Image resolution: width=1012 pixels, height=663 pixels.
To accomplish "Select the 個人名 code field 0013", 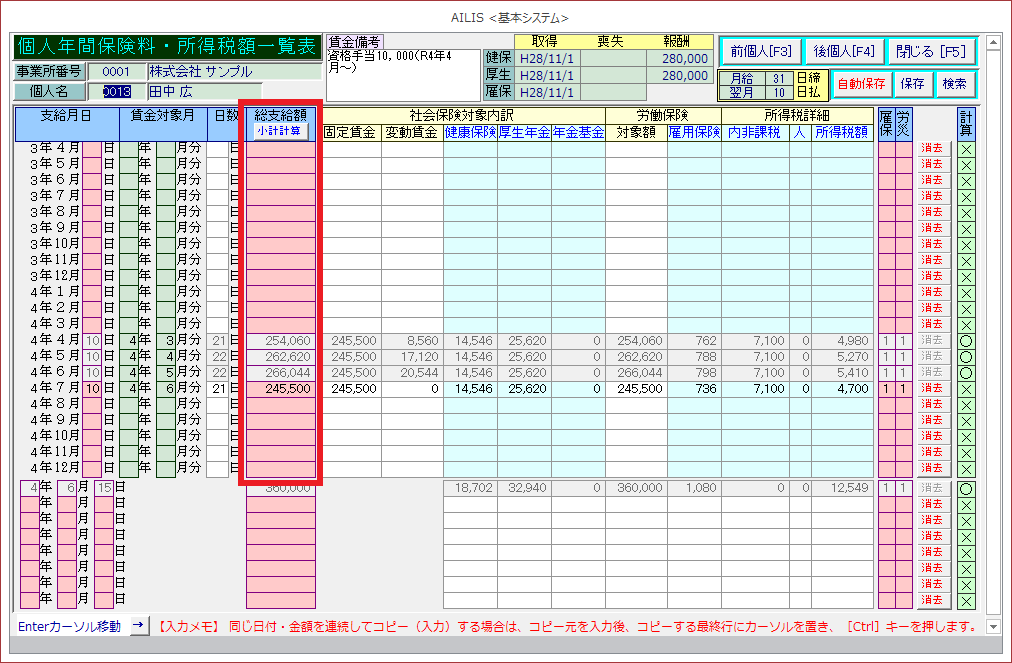I will click(115, 92).
